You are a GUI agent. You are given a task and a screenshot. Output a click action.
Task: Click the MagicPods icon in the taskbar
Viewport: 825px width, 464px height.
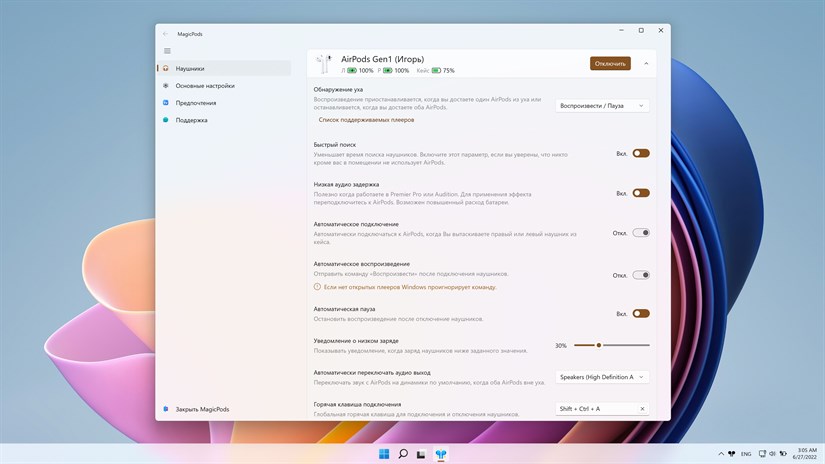441,454
